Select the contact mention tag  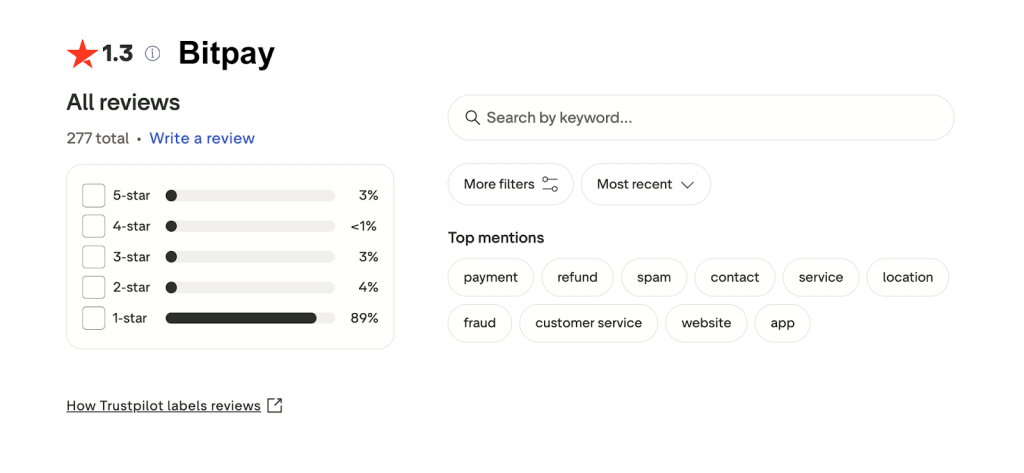point(735,278)
